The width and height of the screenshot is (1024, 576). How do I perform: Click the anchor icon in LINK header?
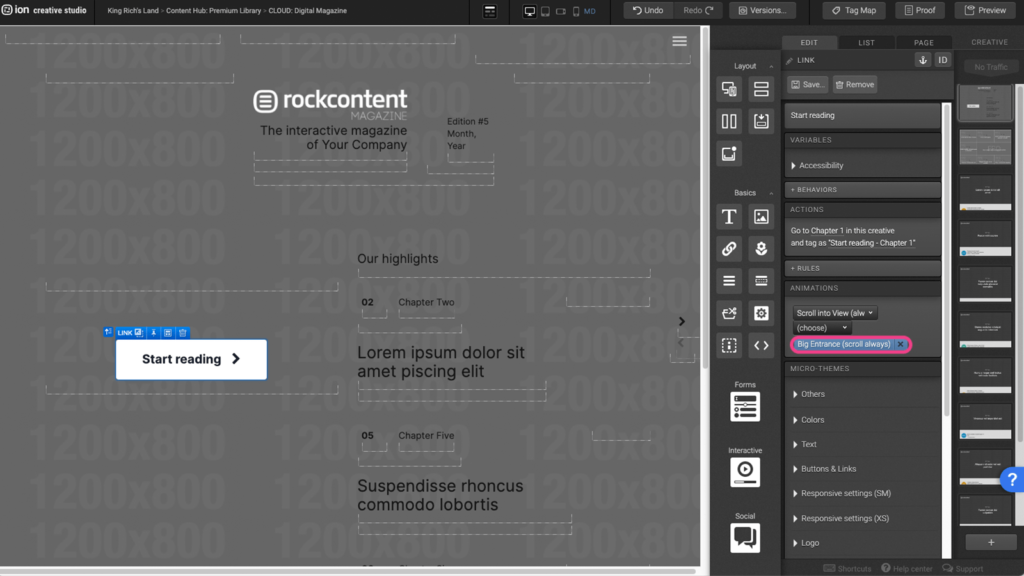[923, 60]
